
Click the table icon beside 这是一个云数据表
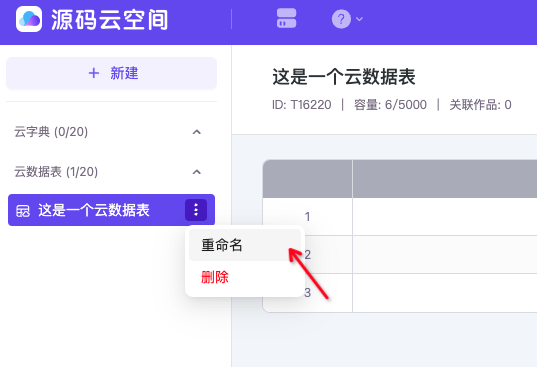(x=23, y=211)
